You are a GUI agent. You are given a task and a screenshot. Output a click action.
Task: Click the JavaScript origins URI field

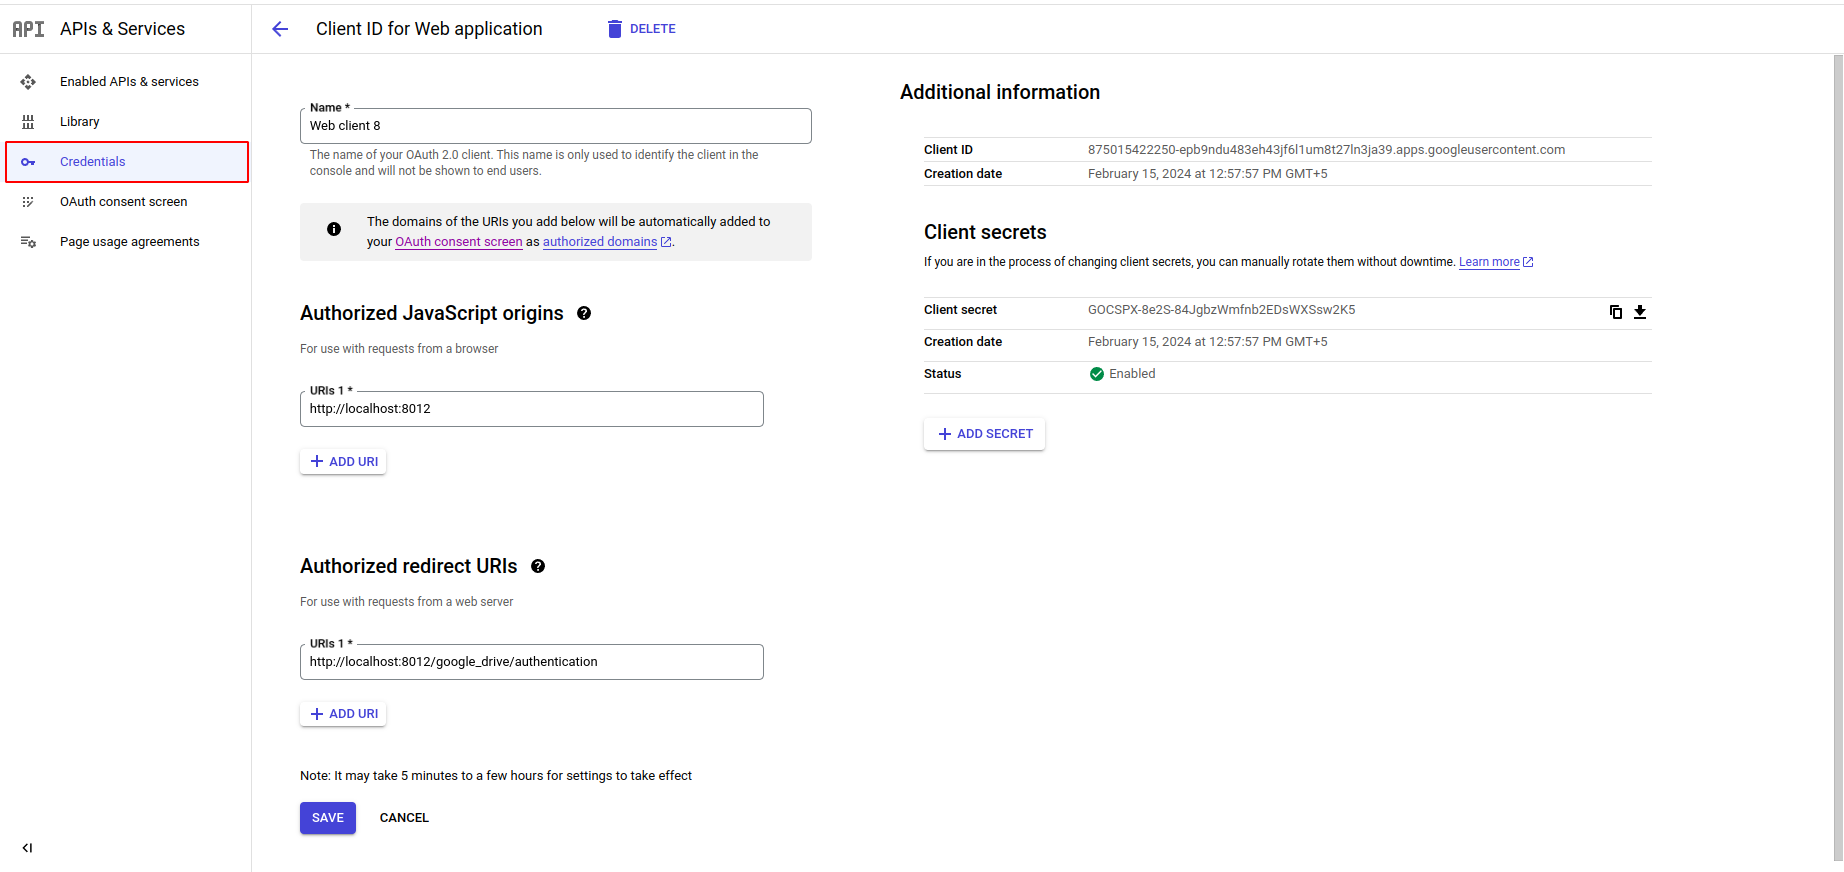(532, 409)
